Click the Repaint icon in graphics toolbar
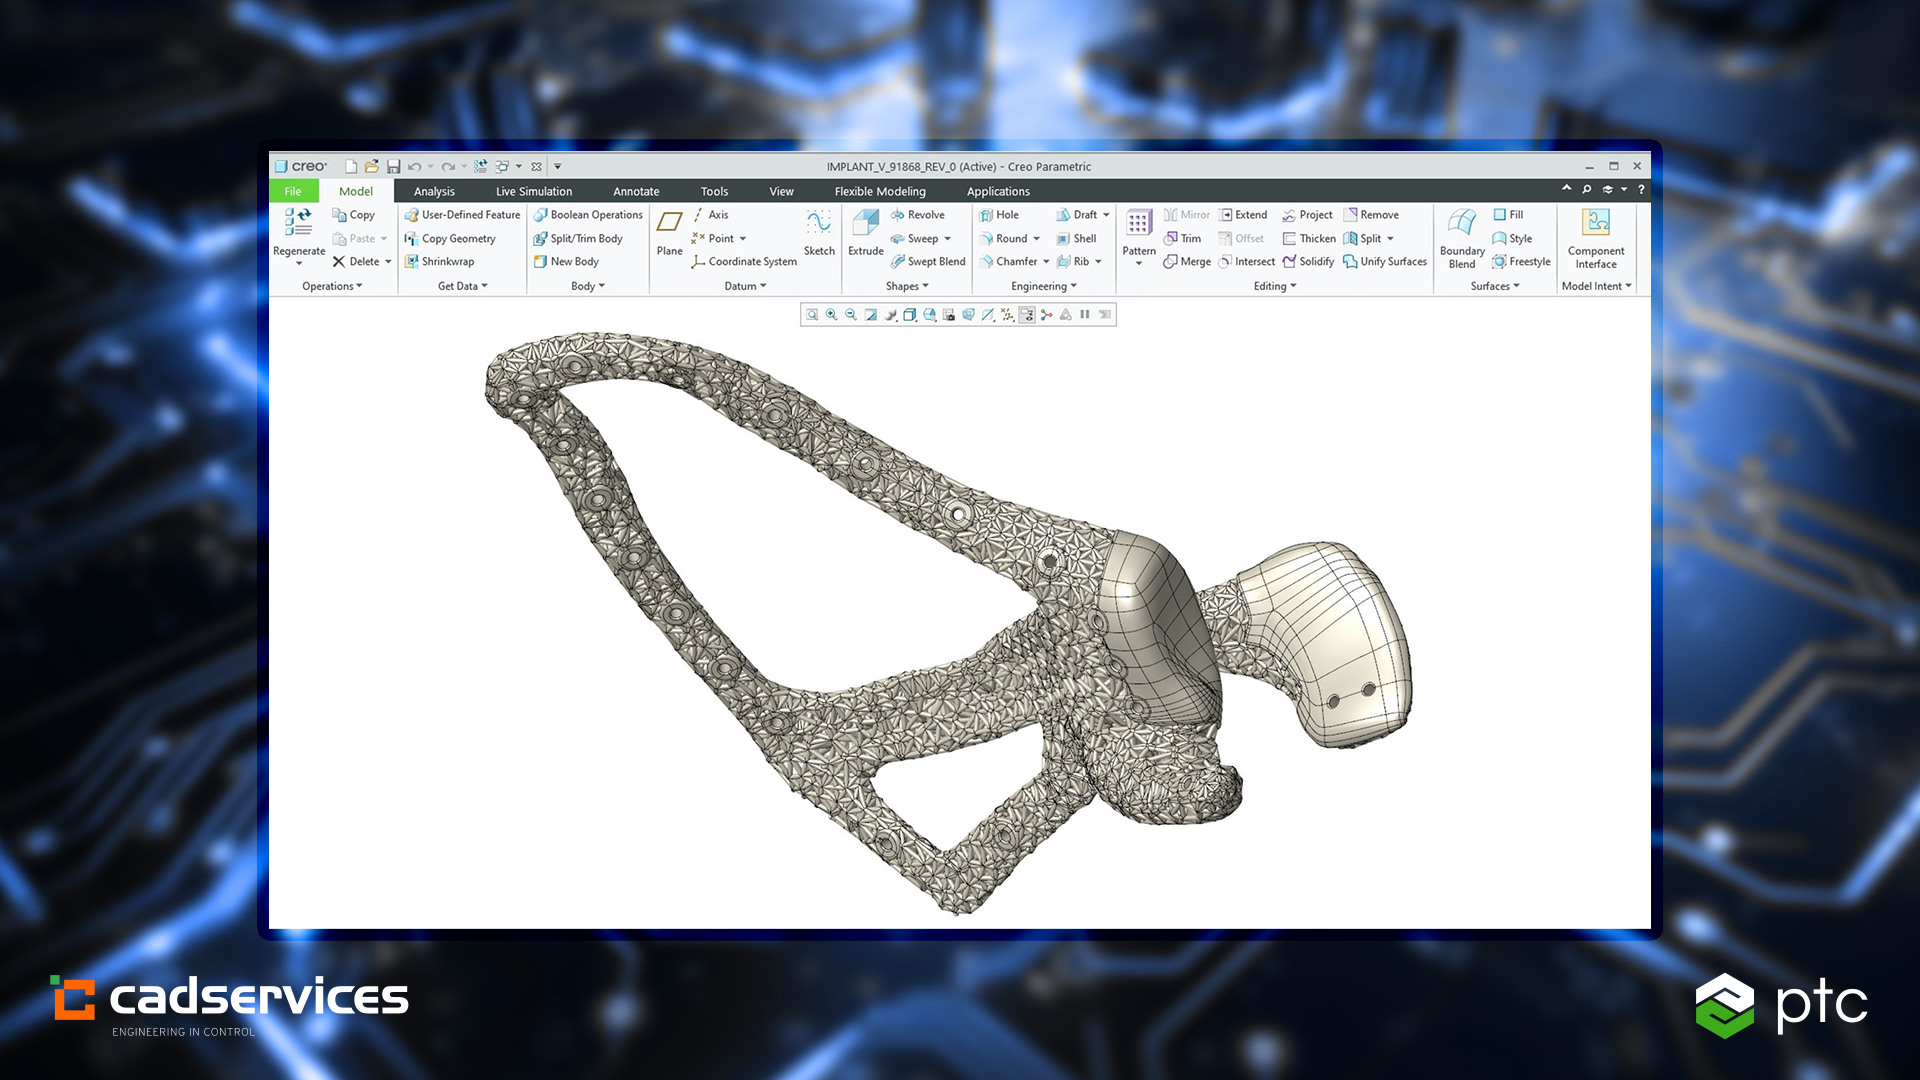 click(x=871, y=315)
